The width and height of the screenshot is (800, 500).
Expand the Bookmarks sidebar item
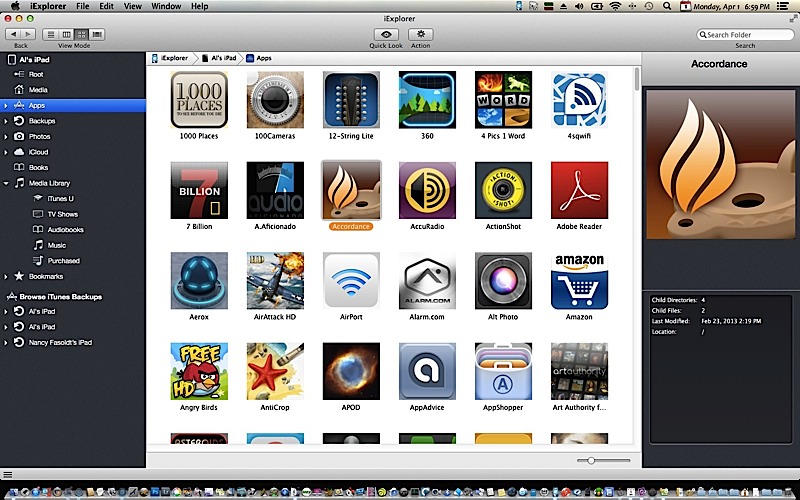point(6,277)
